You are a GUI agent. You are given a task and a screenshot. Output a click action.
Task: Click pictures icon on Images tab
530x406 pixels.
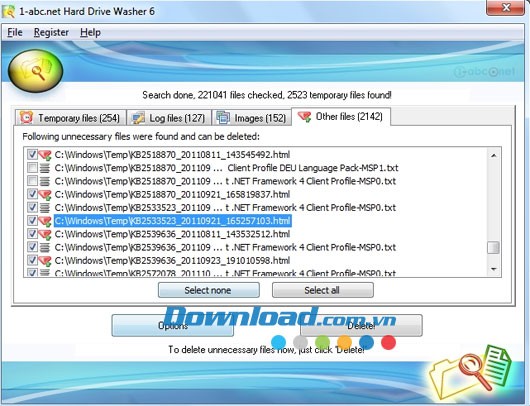(223, 118)
